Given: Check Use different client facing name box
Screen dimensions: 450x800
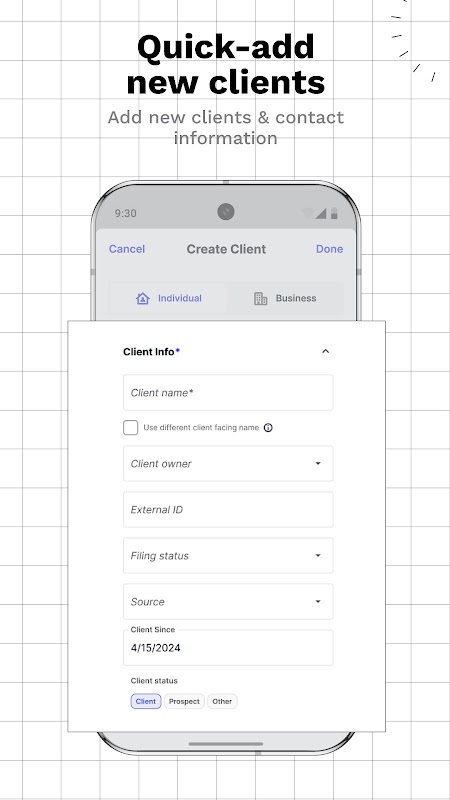Looking at the screenshot, I should click(x=131, y=428).
